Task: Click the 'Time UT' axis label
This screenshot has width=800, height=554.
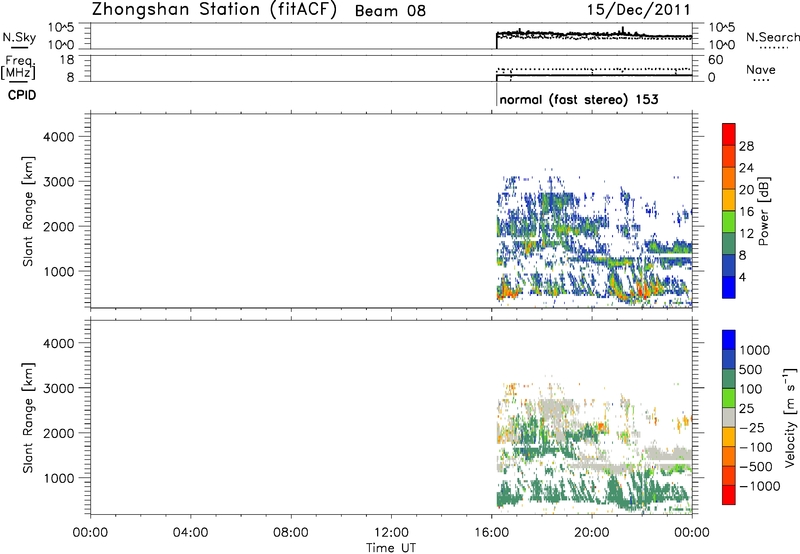Action: (391, 548)
